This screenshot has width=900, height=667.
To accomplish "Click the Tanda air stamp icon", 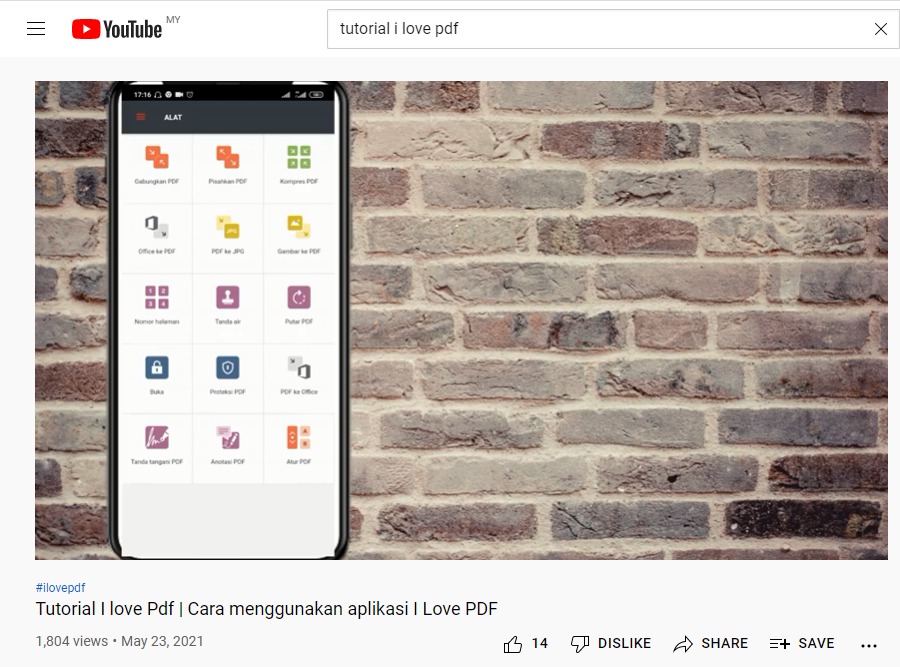I will 228,297.
